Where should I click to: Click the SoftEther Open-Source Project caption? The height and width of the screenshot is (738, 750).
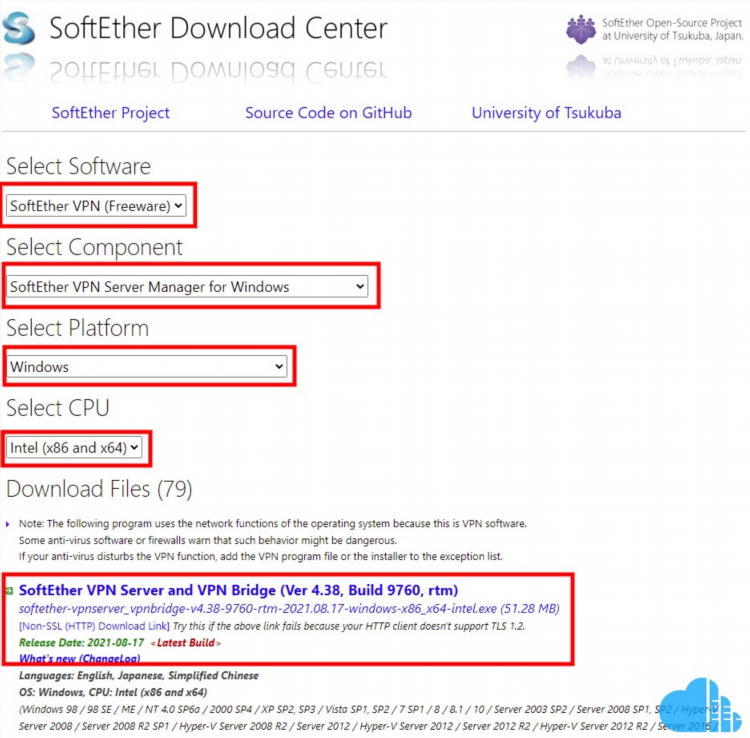(673, 29)
